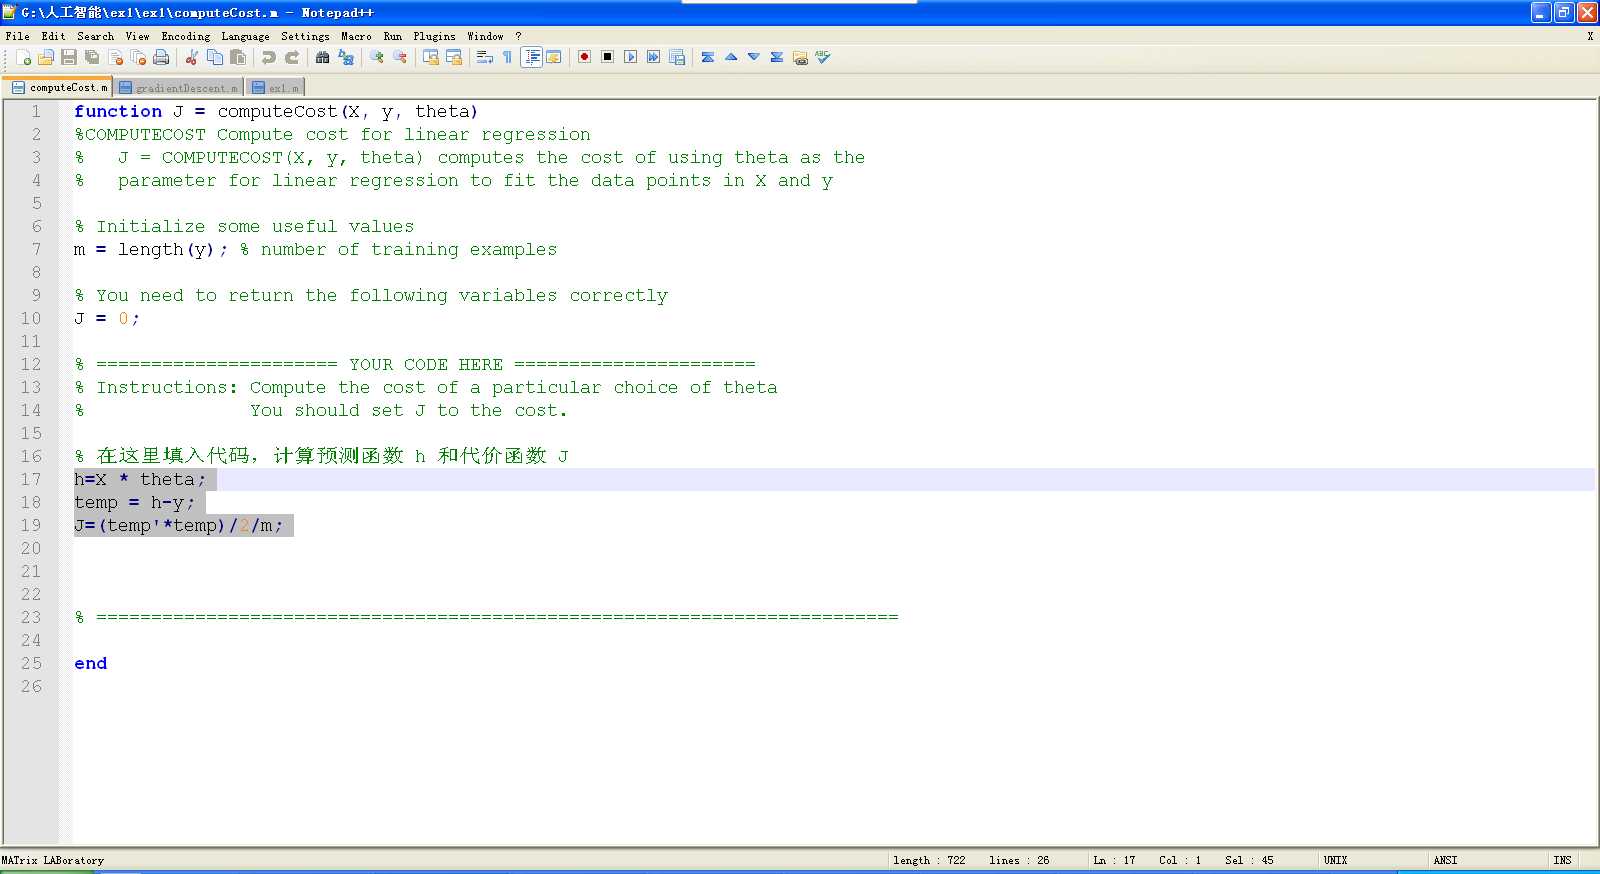Viewport: 1600px width, 874px height.
Task: Close the current document via toolbar icon
Action: tap(115, 58)
